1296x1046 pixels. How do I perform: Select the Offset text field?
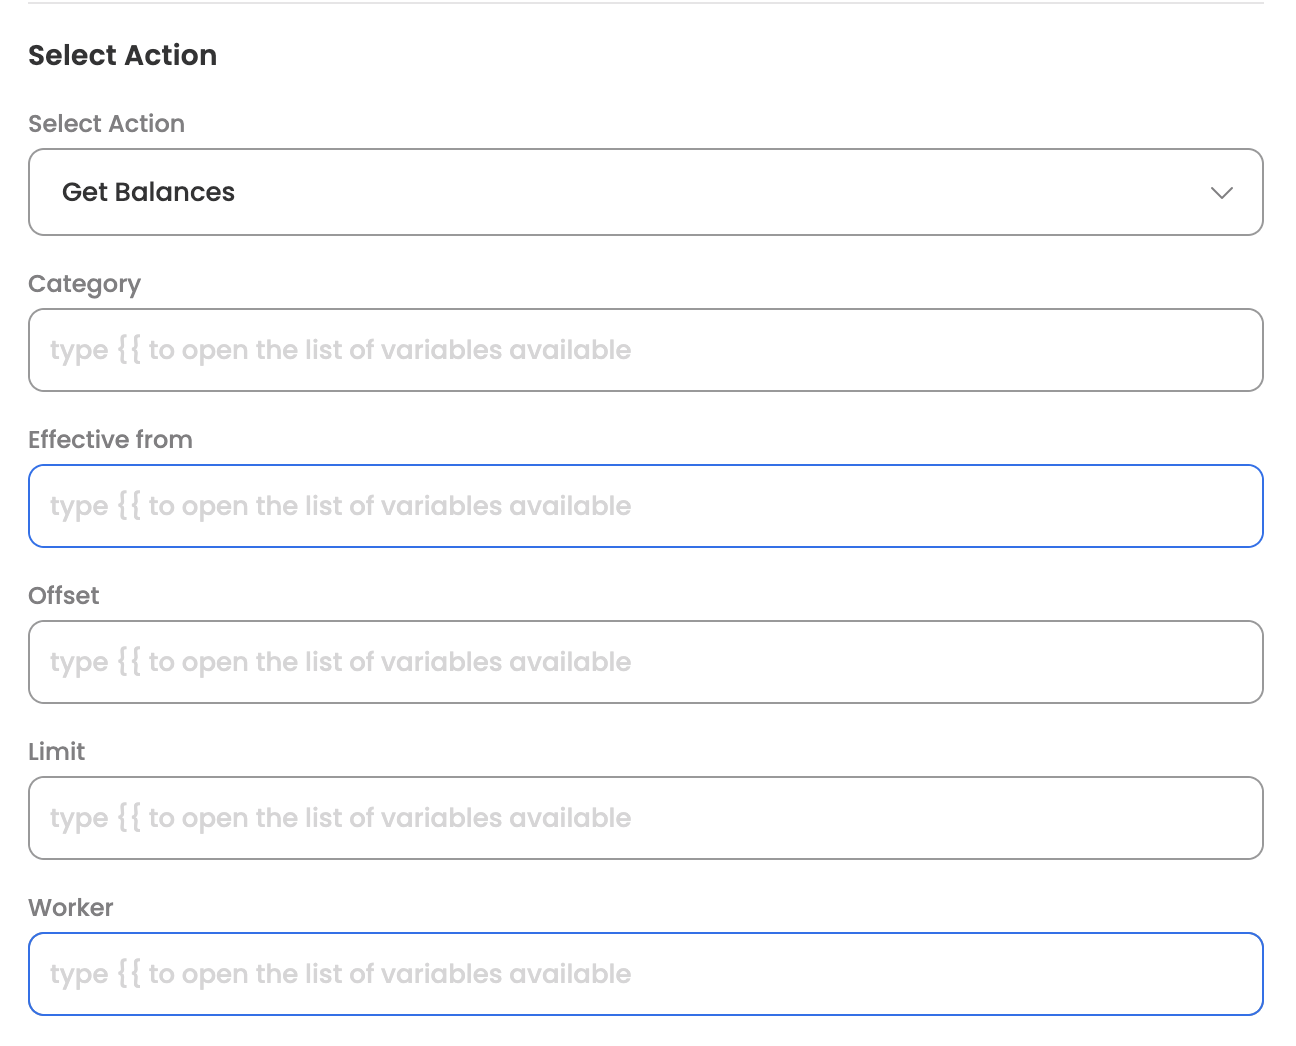[x=900, y=662]
